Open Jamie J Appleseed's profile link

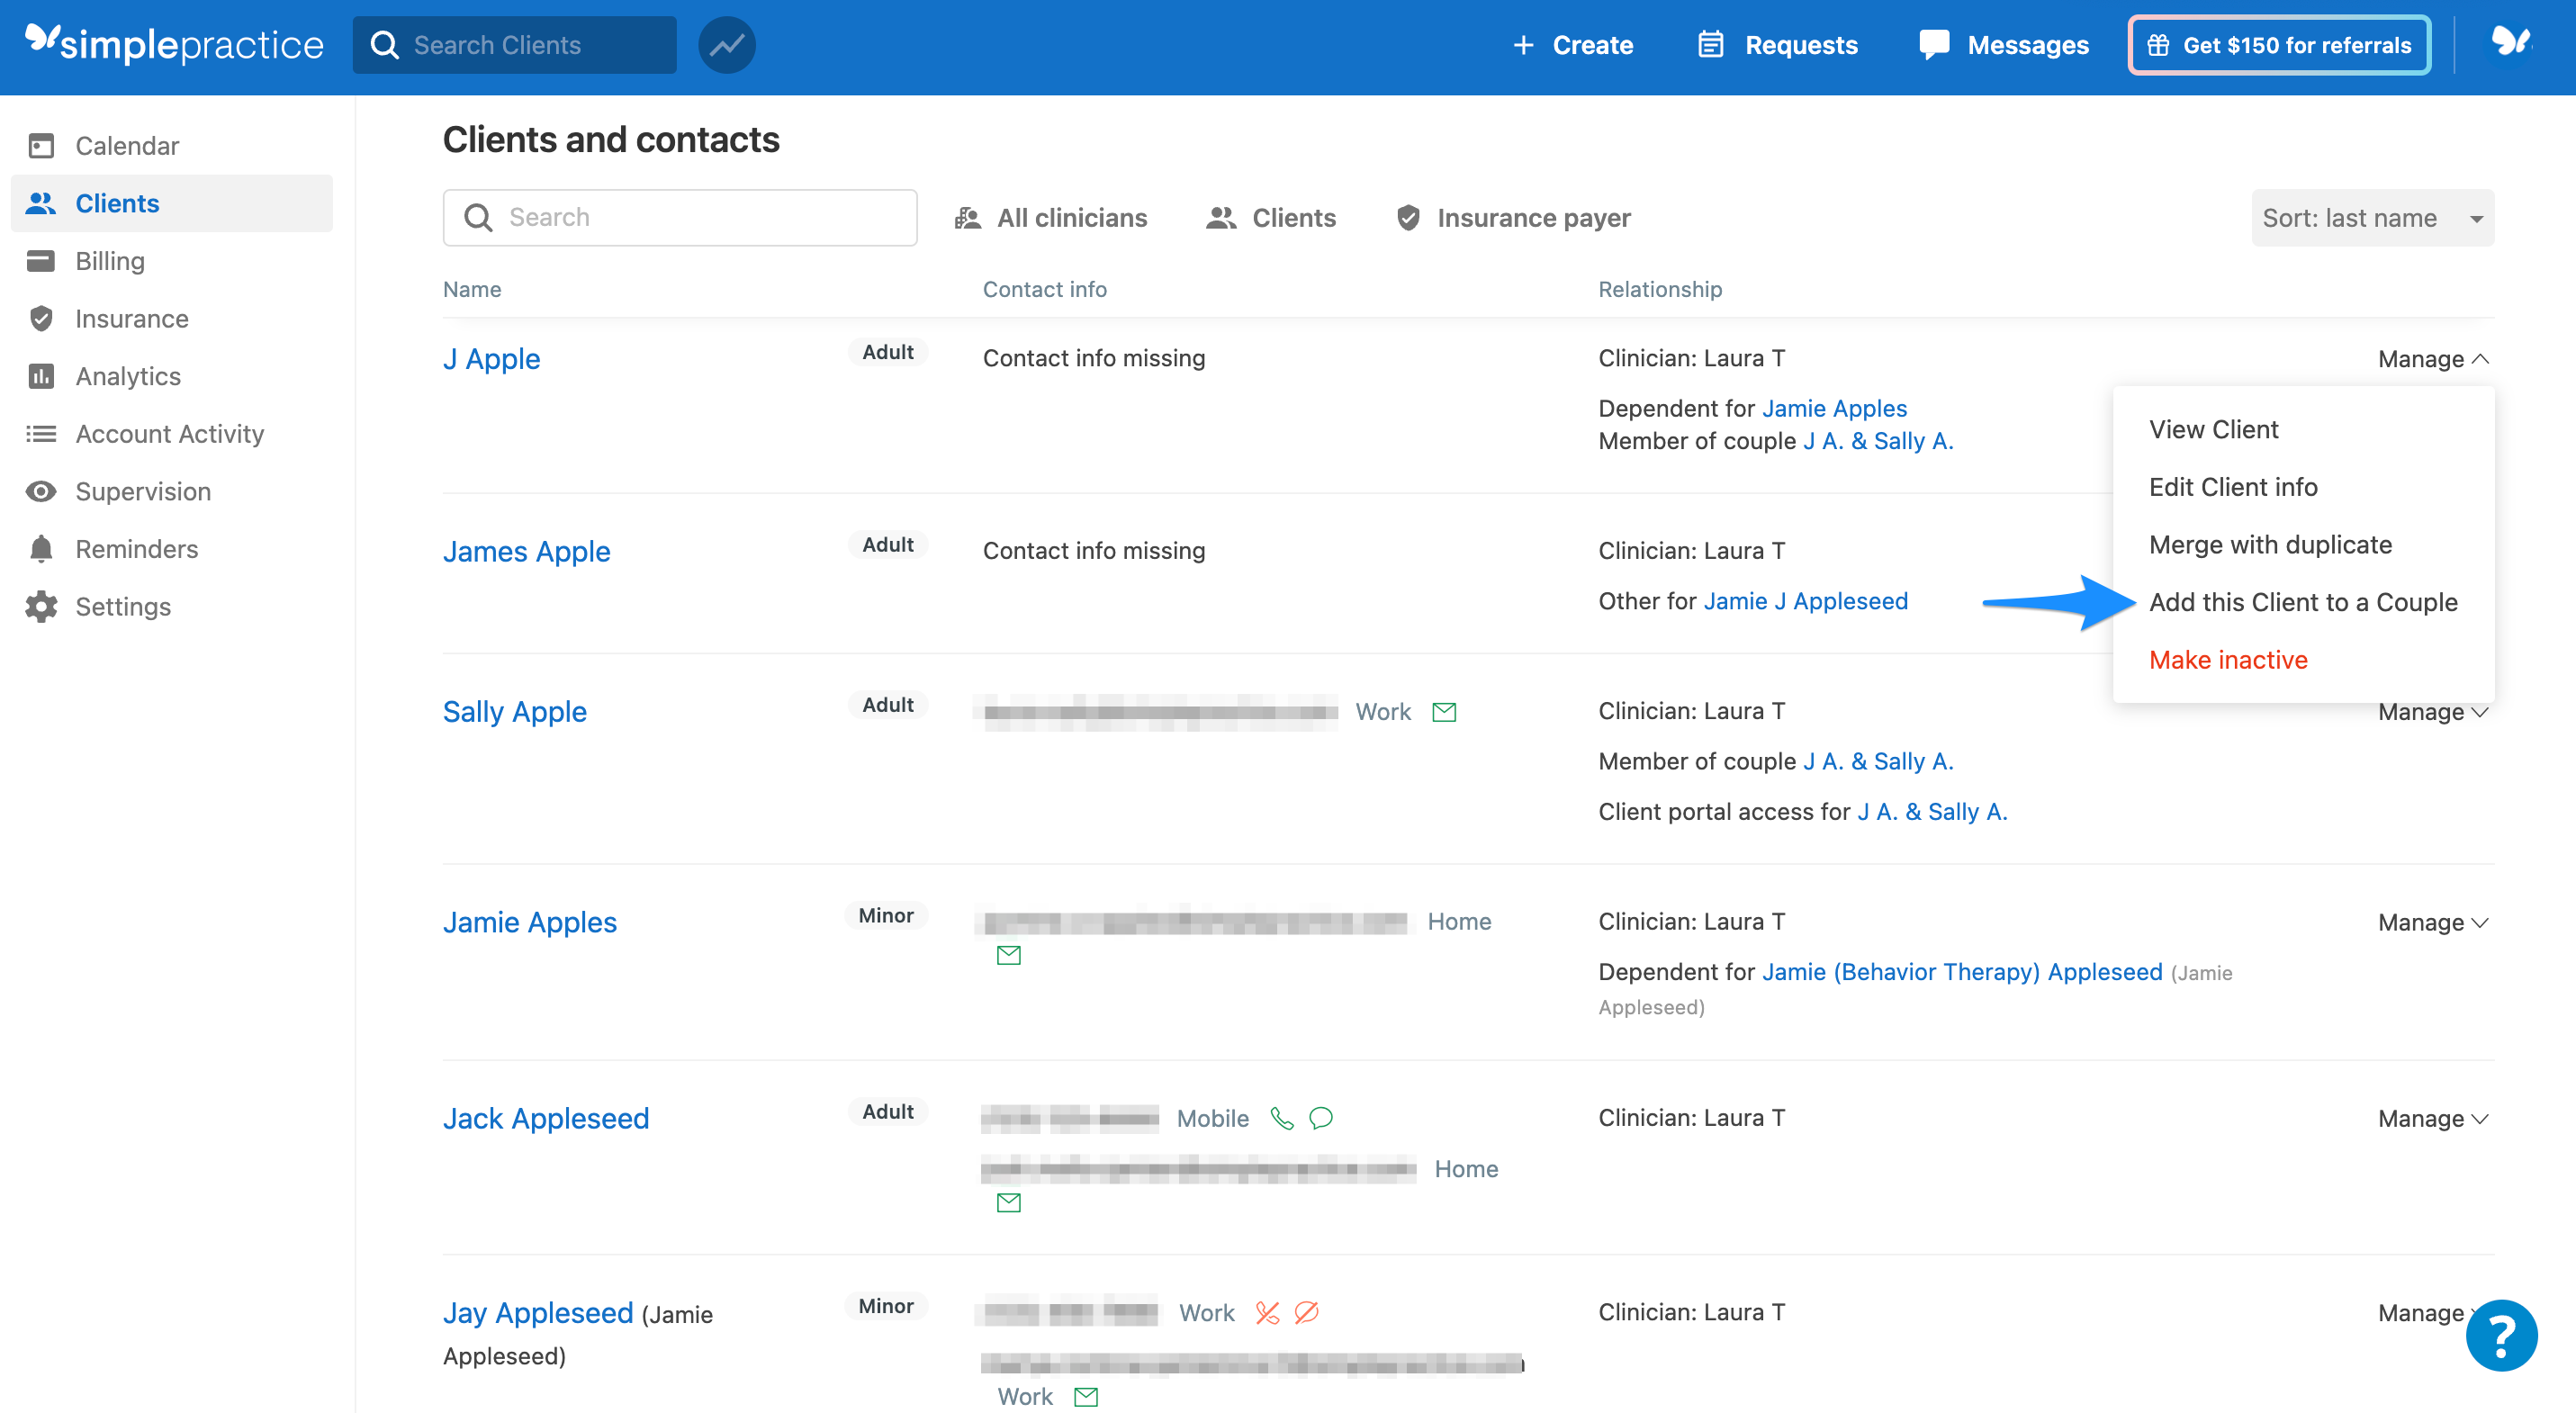(1805, 600)
